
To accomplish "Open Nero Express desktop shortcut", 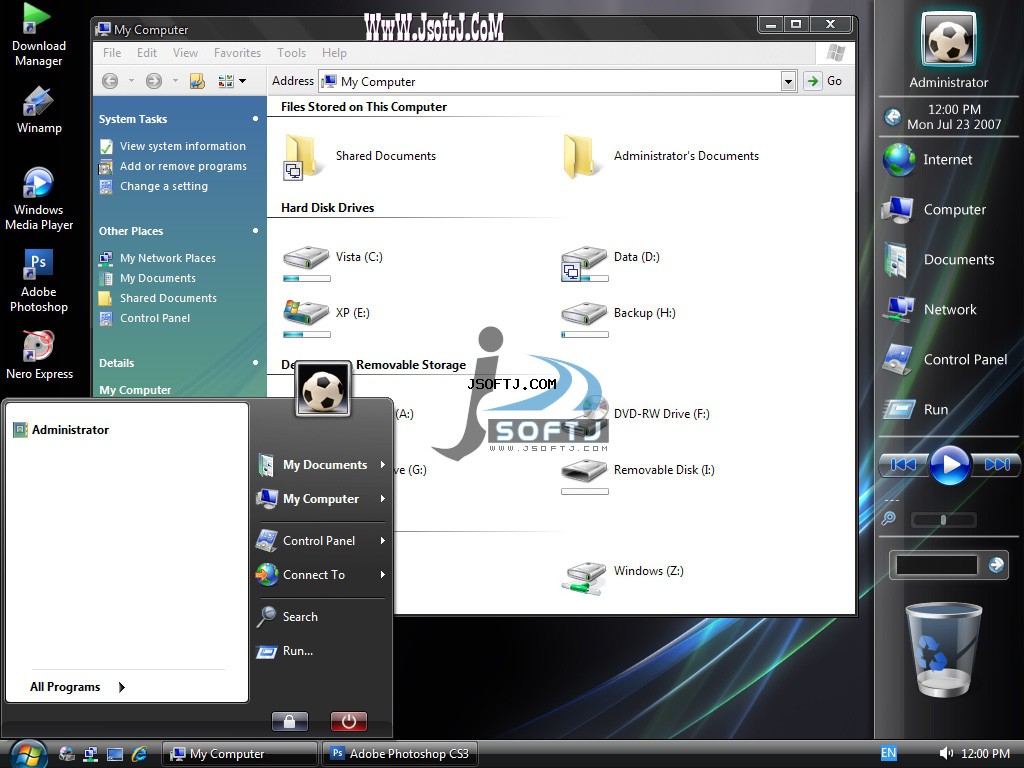I will (39, 355).
